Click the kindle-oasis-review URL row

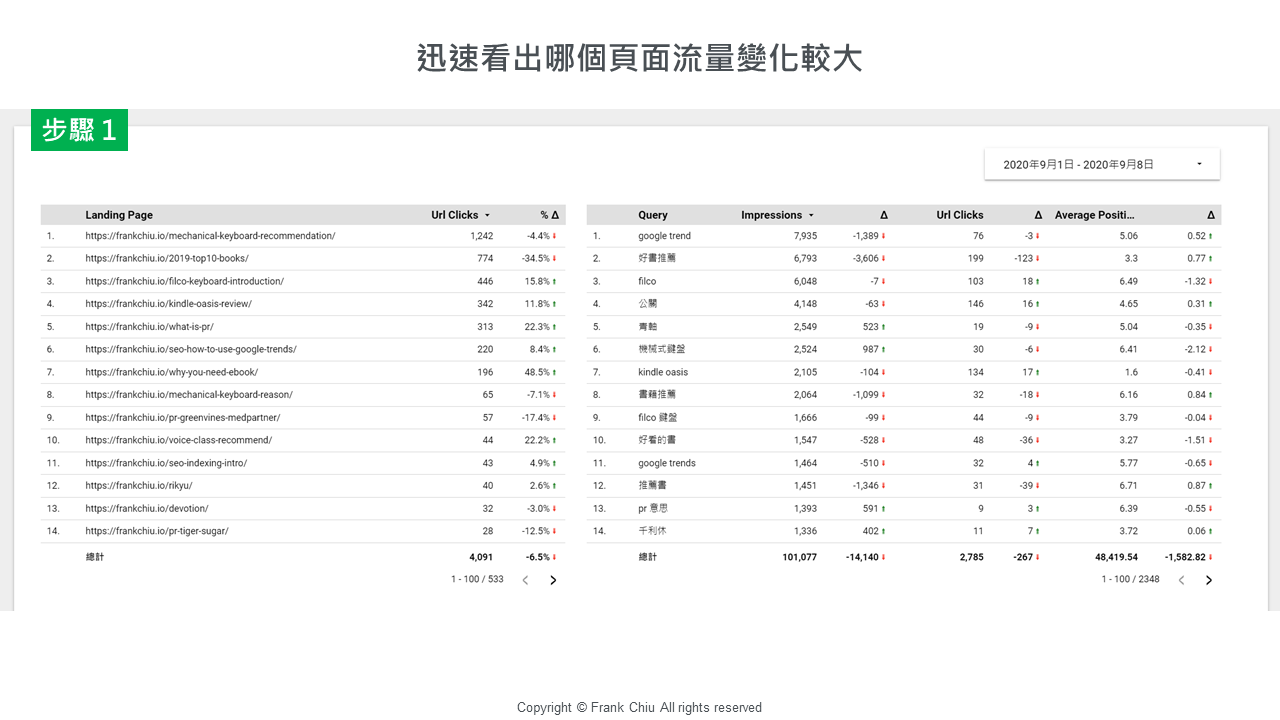click(x=168, y=304)
